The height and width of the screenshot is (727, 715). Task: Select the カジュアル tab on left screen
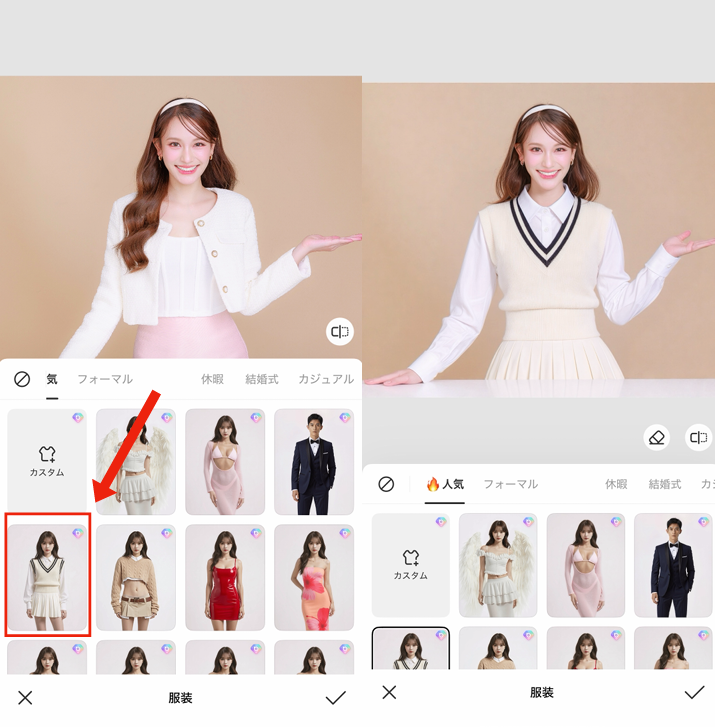(326, 380)
